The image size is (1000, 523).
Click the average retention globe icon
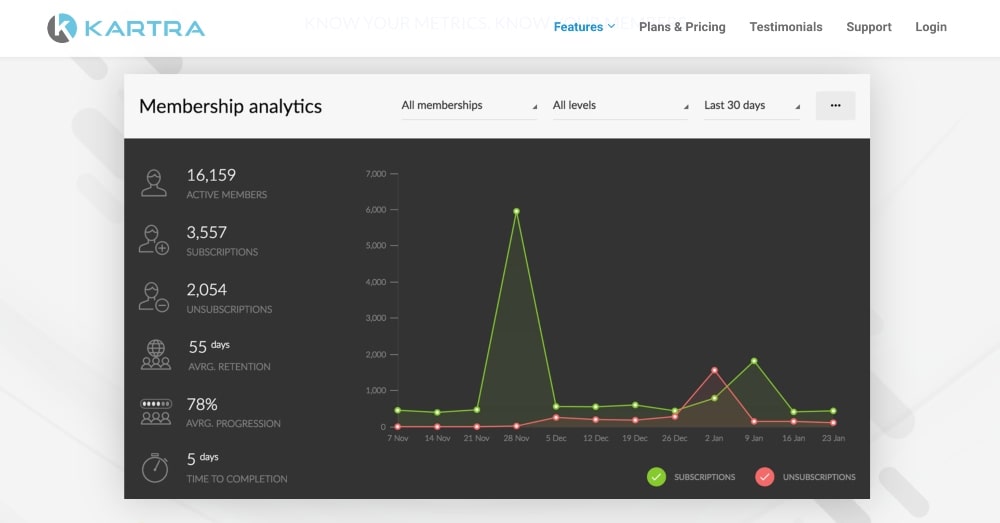click(155, 354)
